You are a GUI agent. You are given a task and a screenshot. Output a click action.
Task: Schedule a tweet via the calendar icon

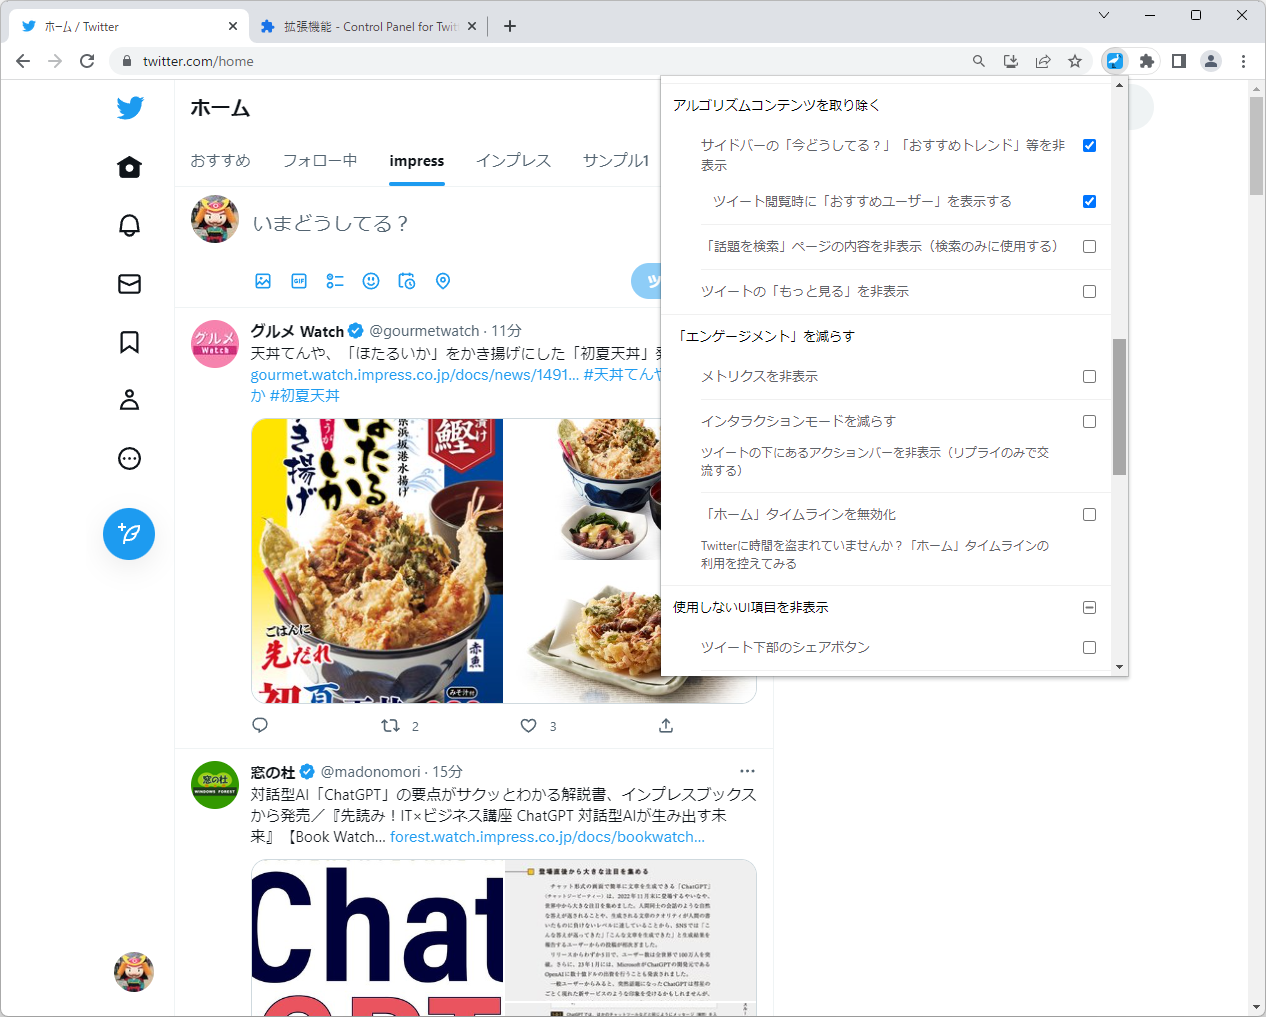(x=407, y=281)
